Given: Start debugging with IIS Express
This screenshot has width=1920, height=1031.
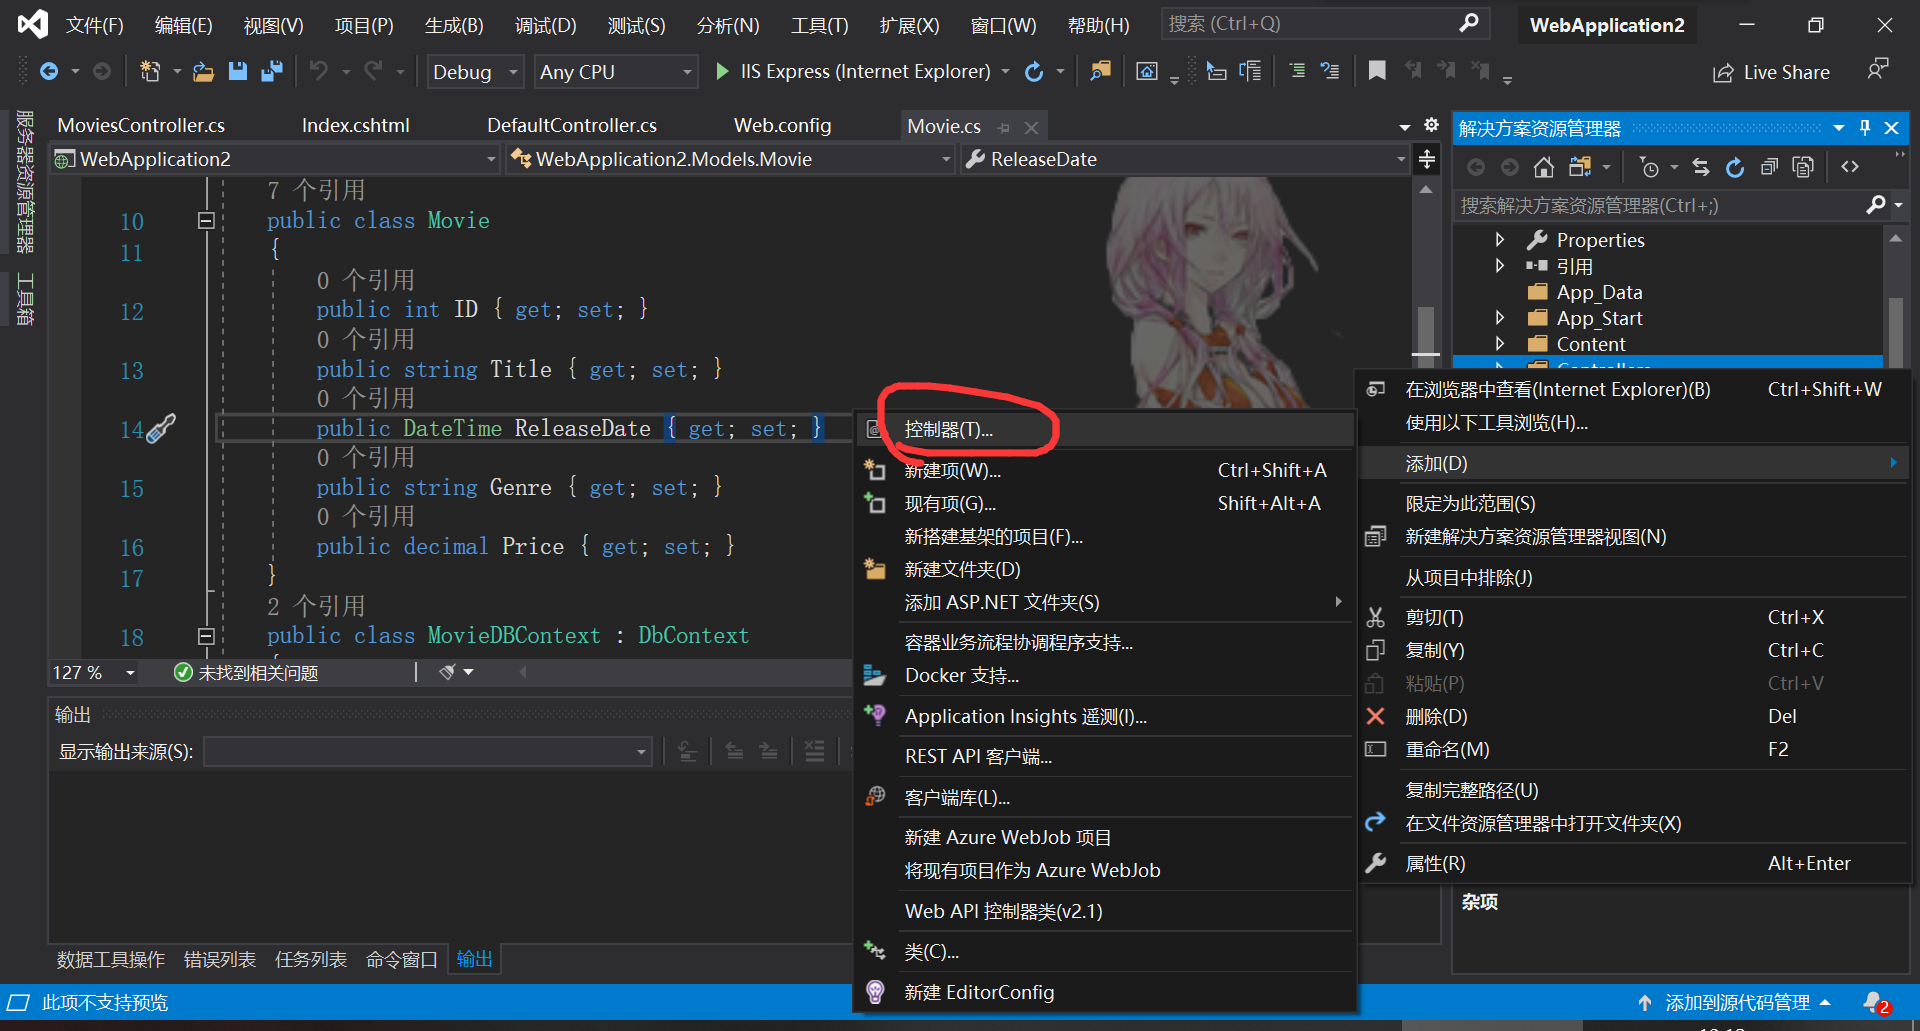Looking at the screenshot, I should pos(722,71).
